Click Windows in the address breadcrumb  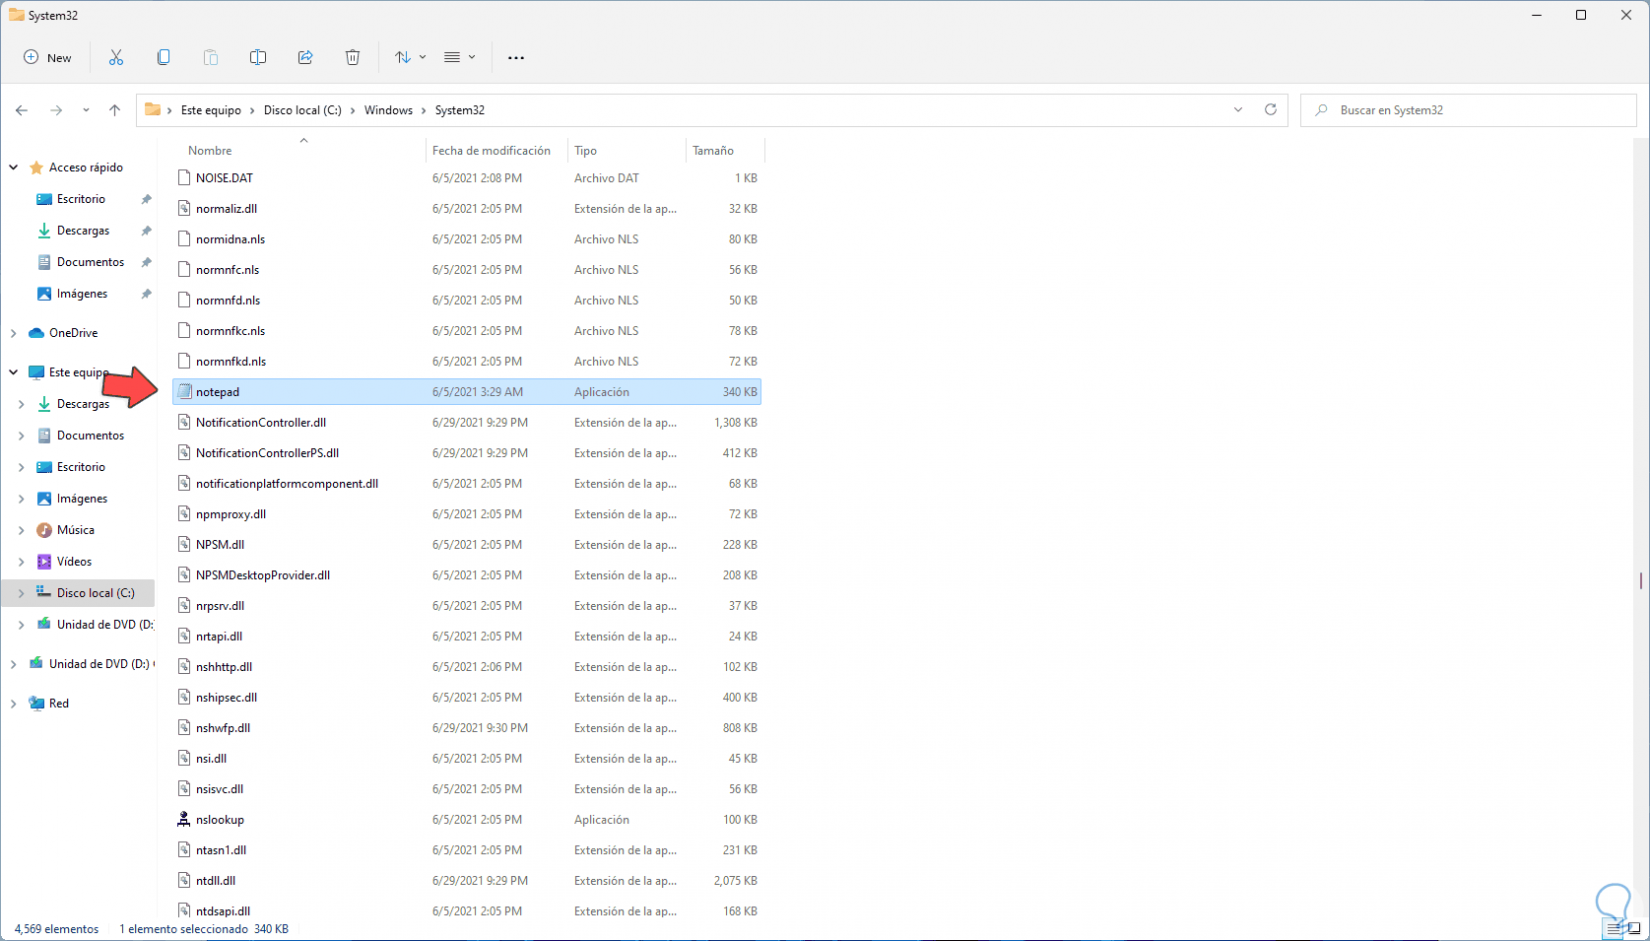tap(388, 110)
